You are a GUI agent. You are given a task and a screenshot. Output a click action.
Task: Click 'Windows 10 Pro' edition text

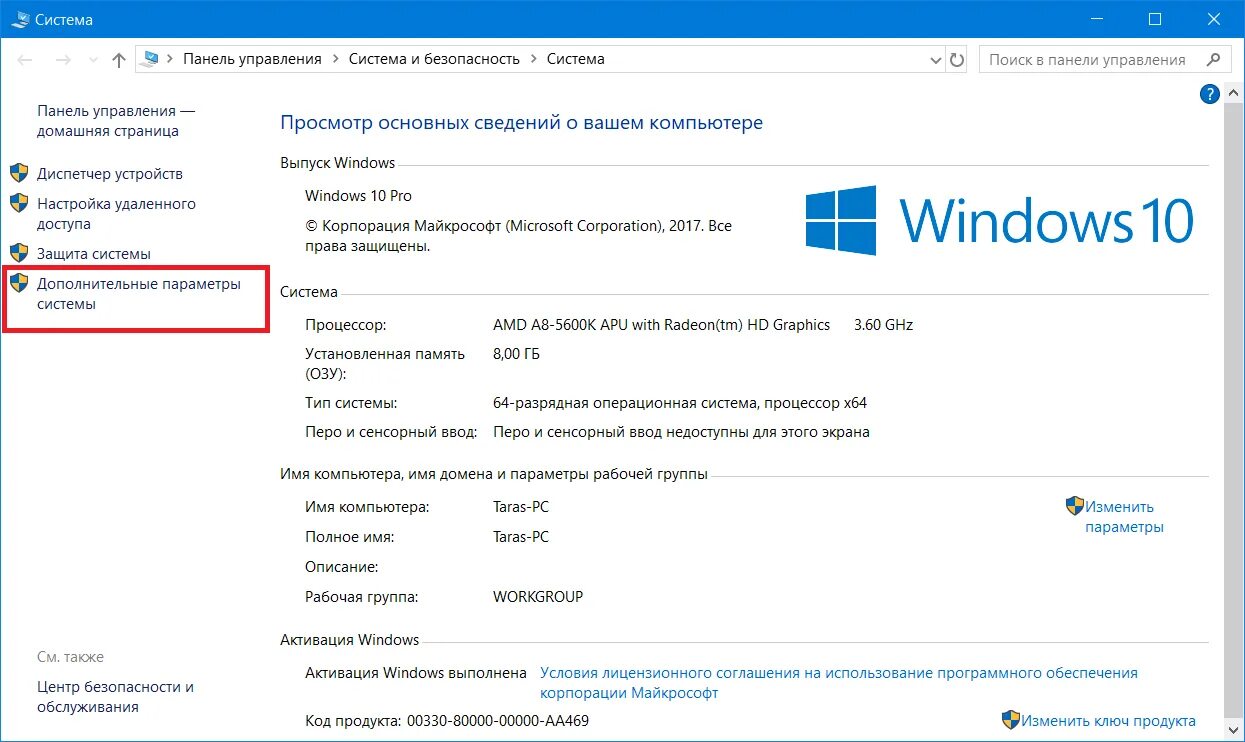358,196
